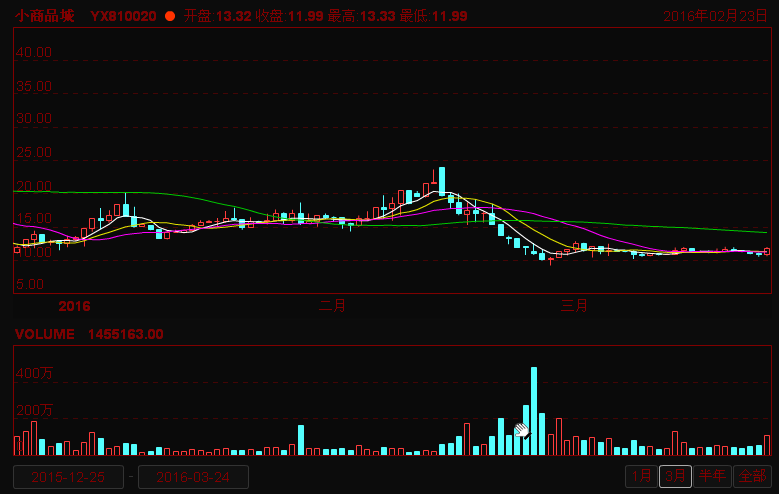779x494 pixels.
Task: Click the 2016 year marker on axis
Action: pos(74,305)
